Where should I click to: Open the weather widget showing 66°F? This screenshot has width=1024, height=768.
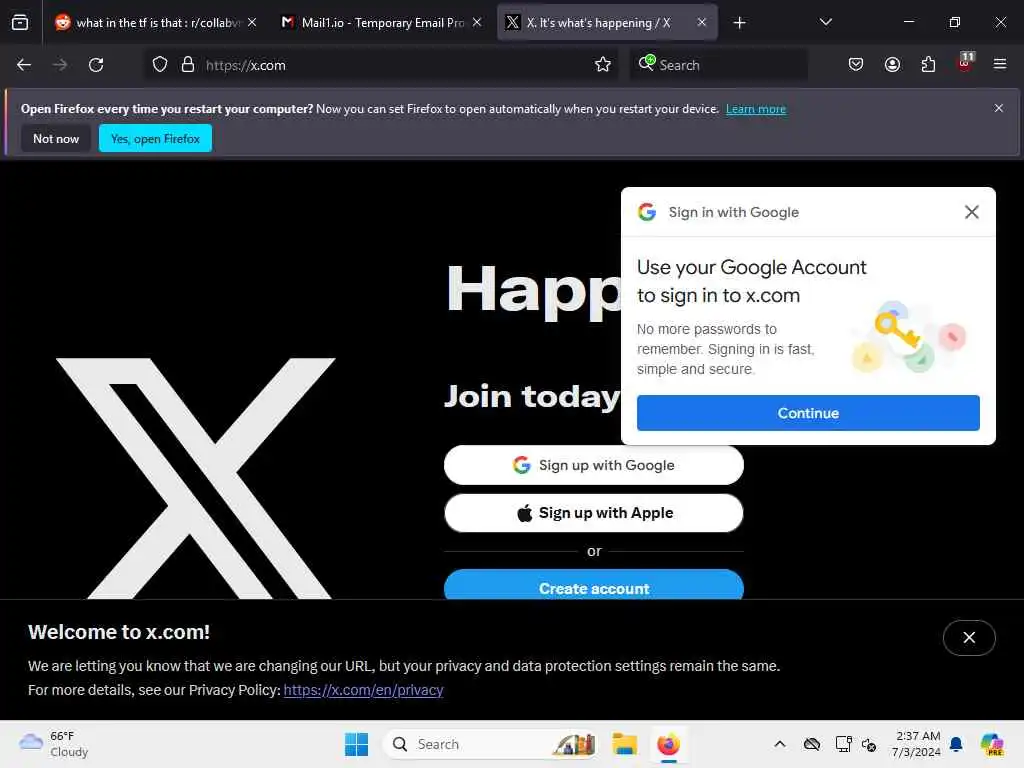click(x=54, y=744)
